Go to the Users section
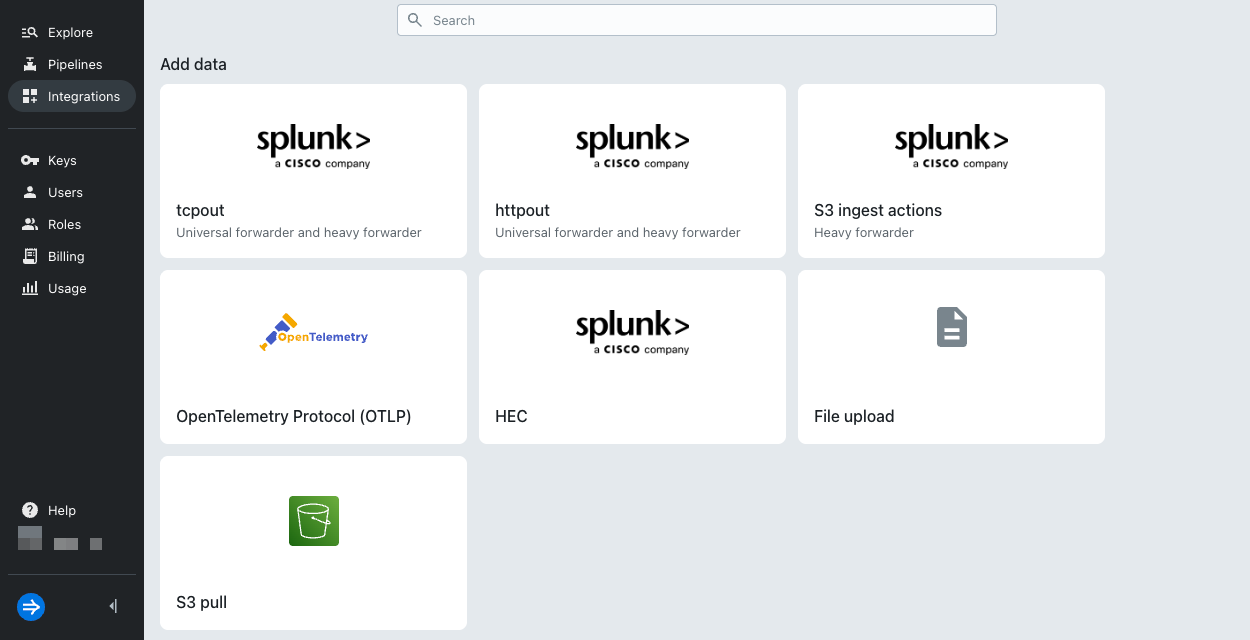Screen dimensions: 1250x640 pos(65,193)
